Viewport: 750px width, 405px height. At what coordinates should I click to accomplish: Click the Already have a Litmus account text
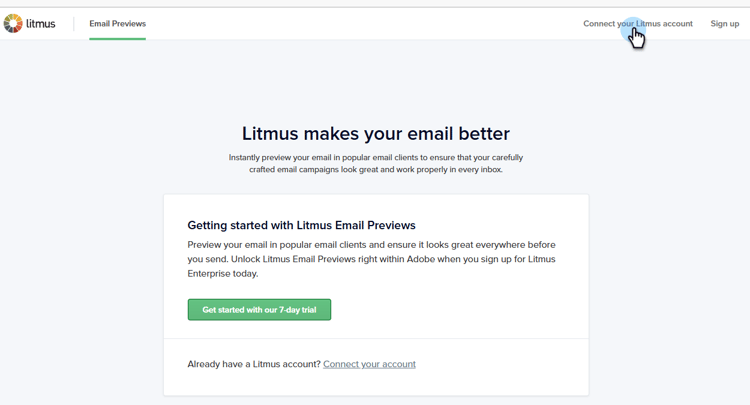[254, 364]
